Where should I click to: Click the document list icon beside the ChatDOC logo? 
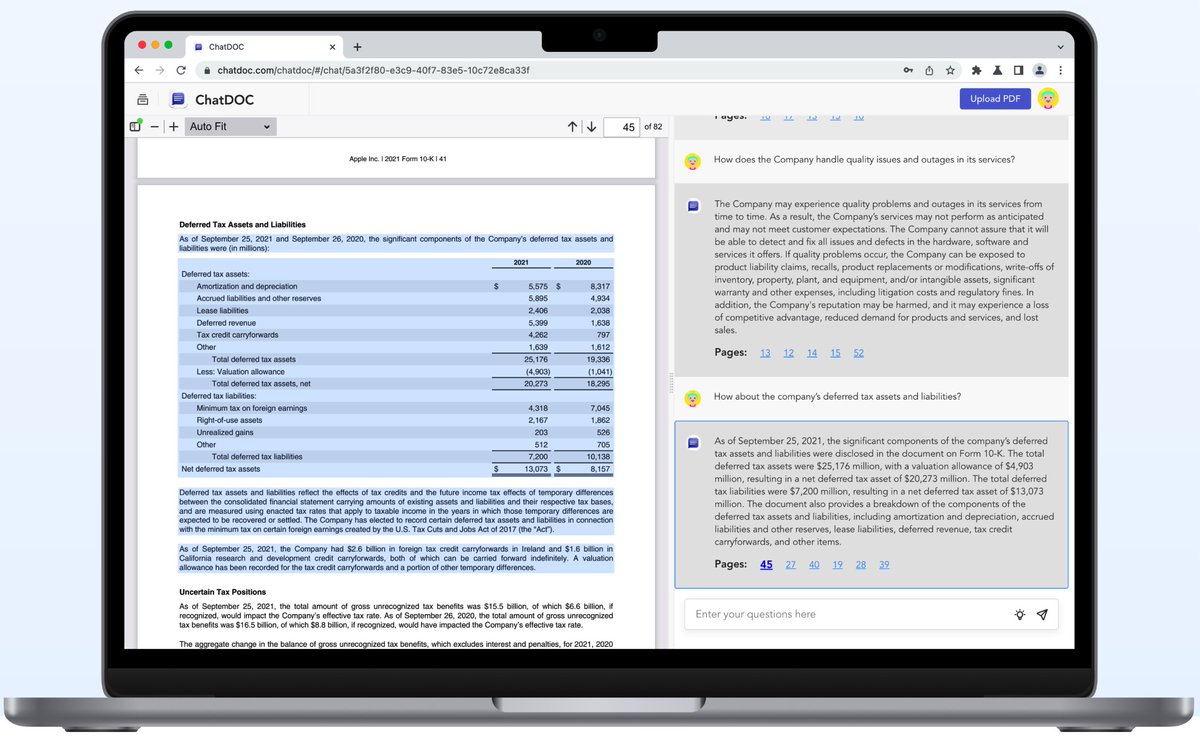pos(143,99)
